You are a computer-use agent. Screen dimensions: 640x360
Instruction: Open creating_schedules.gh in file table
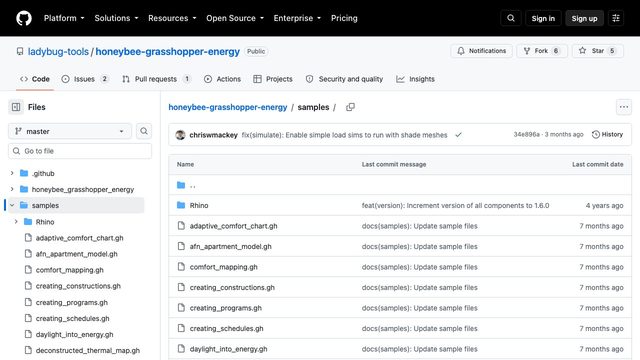pos(227,329)
